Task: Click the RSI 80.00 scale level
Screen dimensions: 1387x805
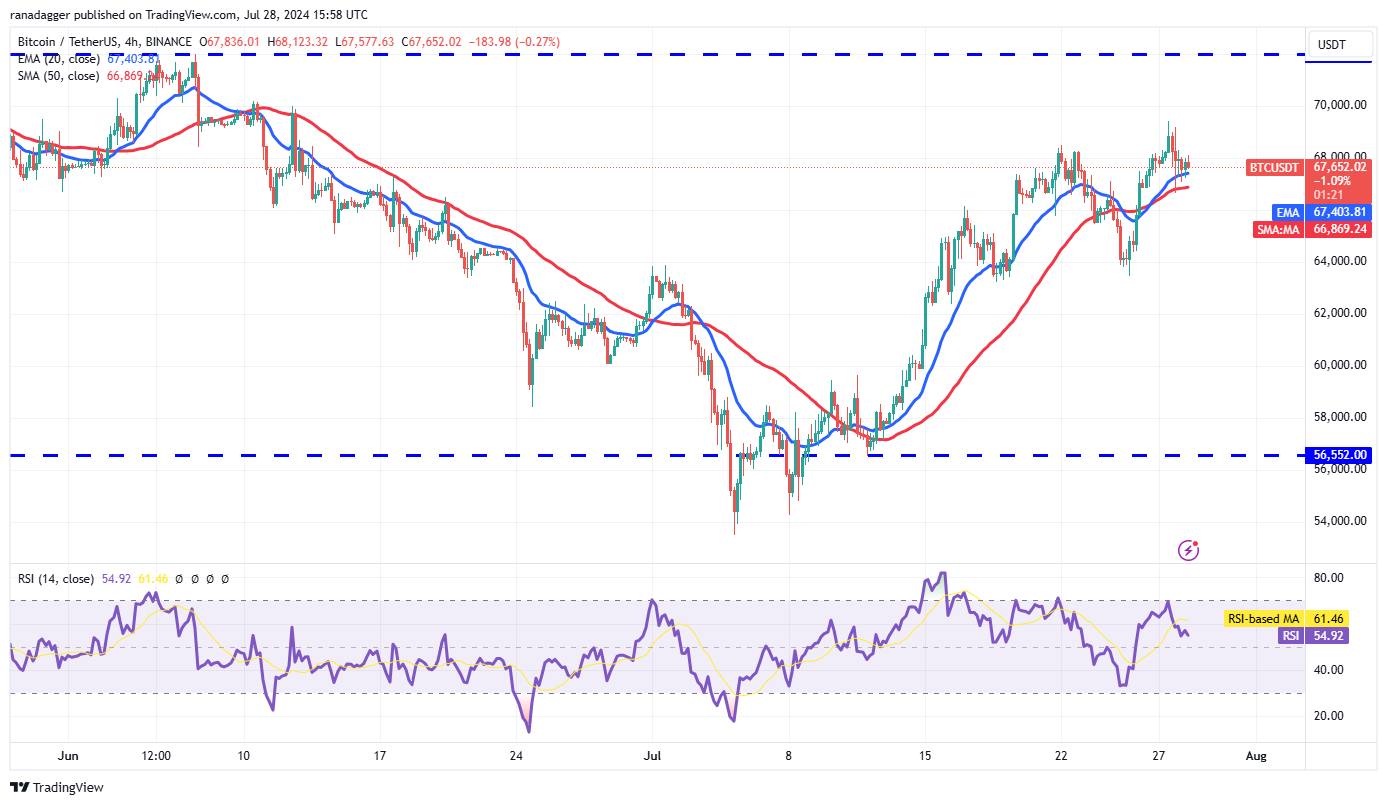Action: [x=1328, y=578]
